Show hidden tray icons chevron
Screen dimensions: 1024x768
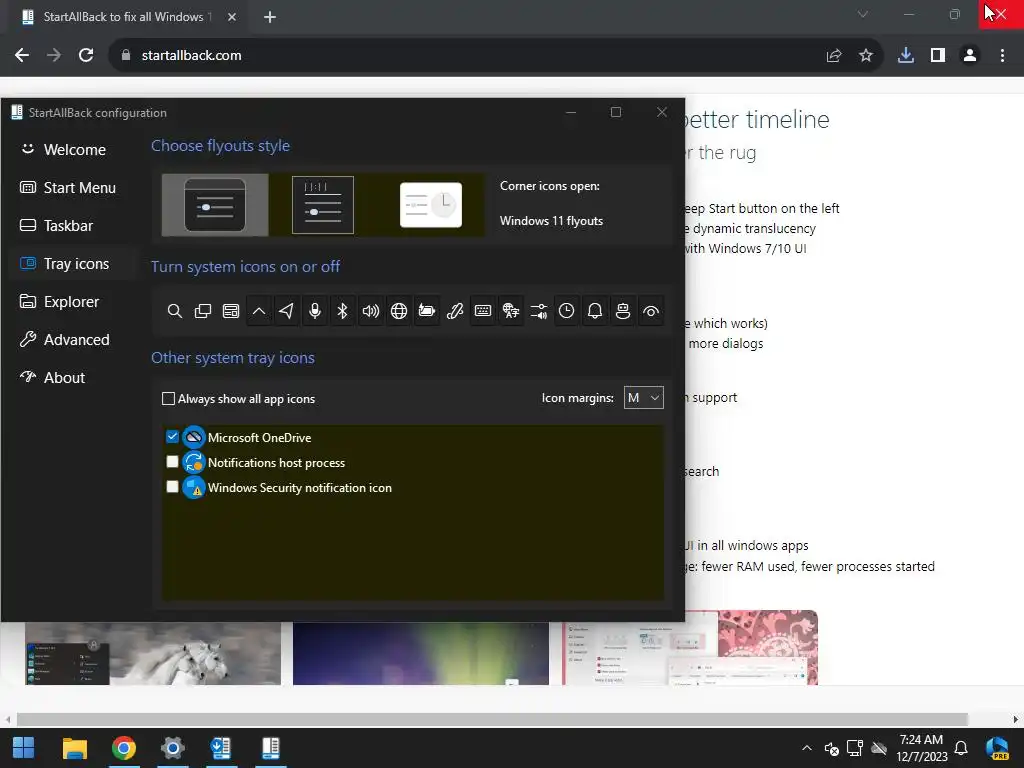[x=807, y=748]
